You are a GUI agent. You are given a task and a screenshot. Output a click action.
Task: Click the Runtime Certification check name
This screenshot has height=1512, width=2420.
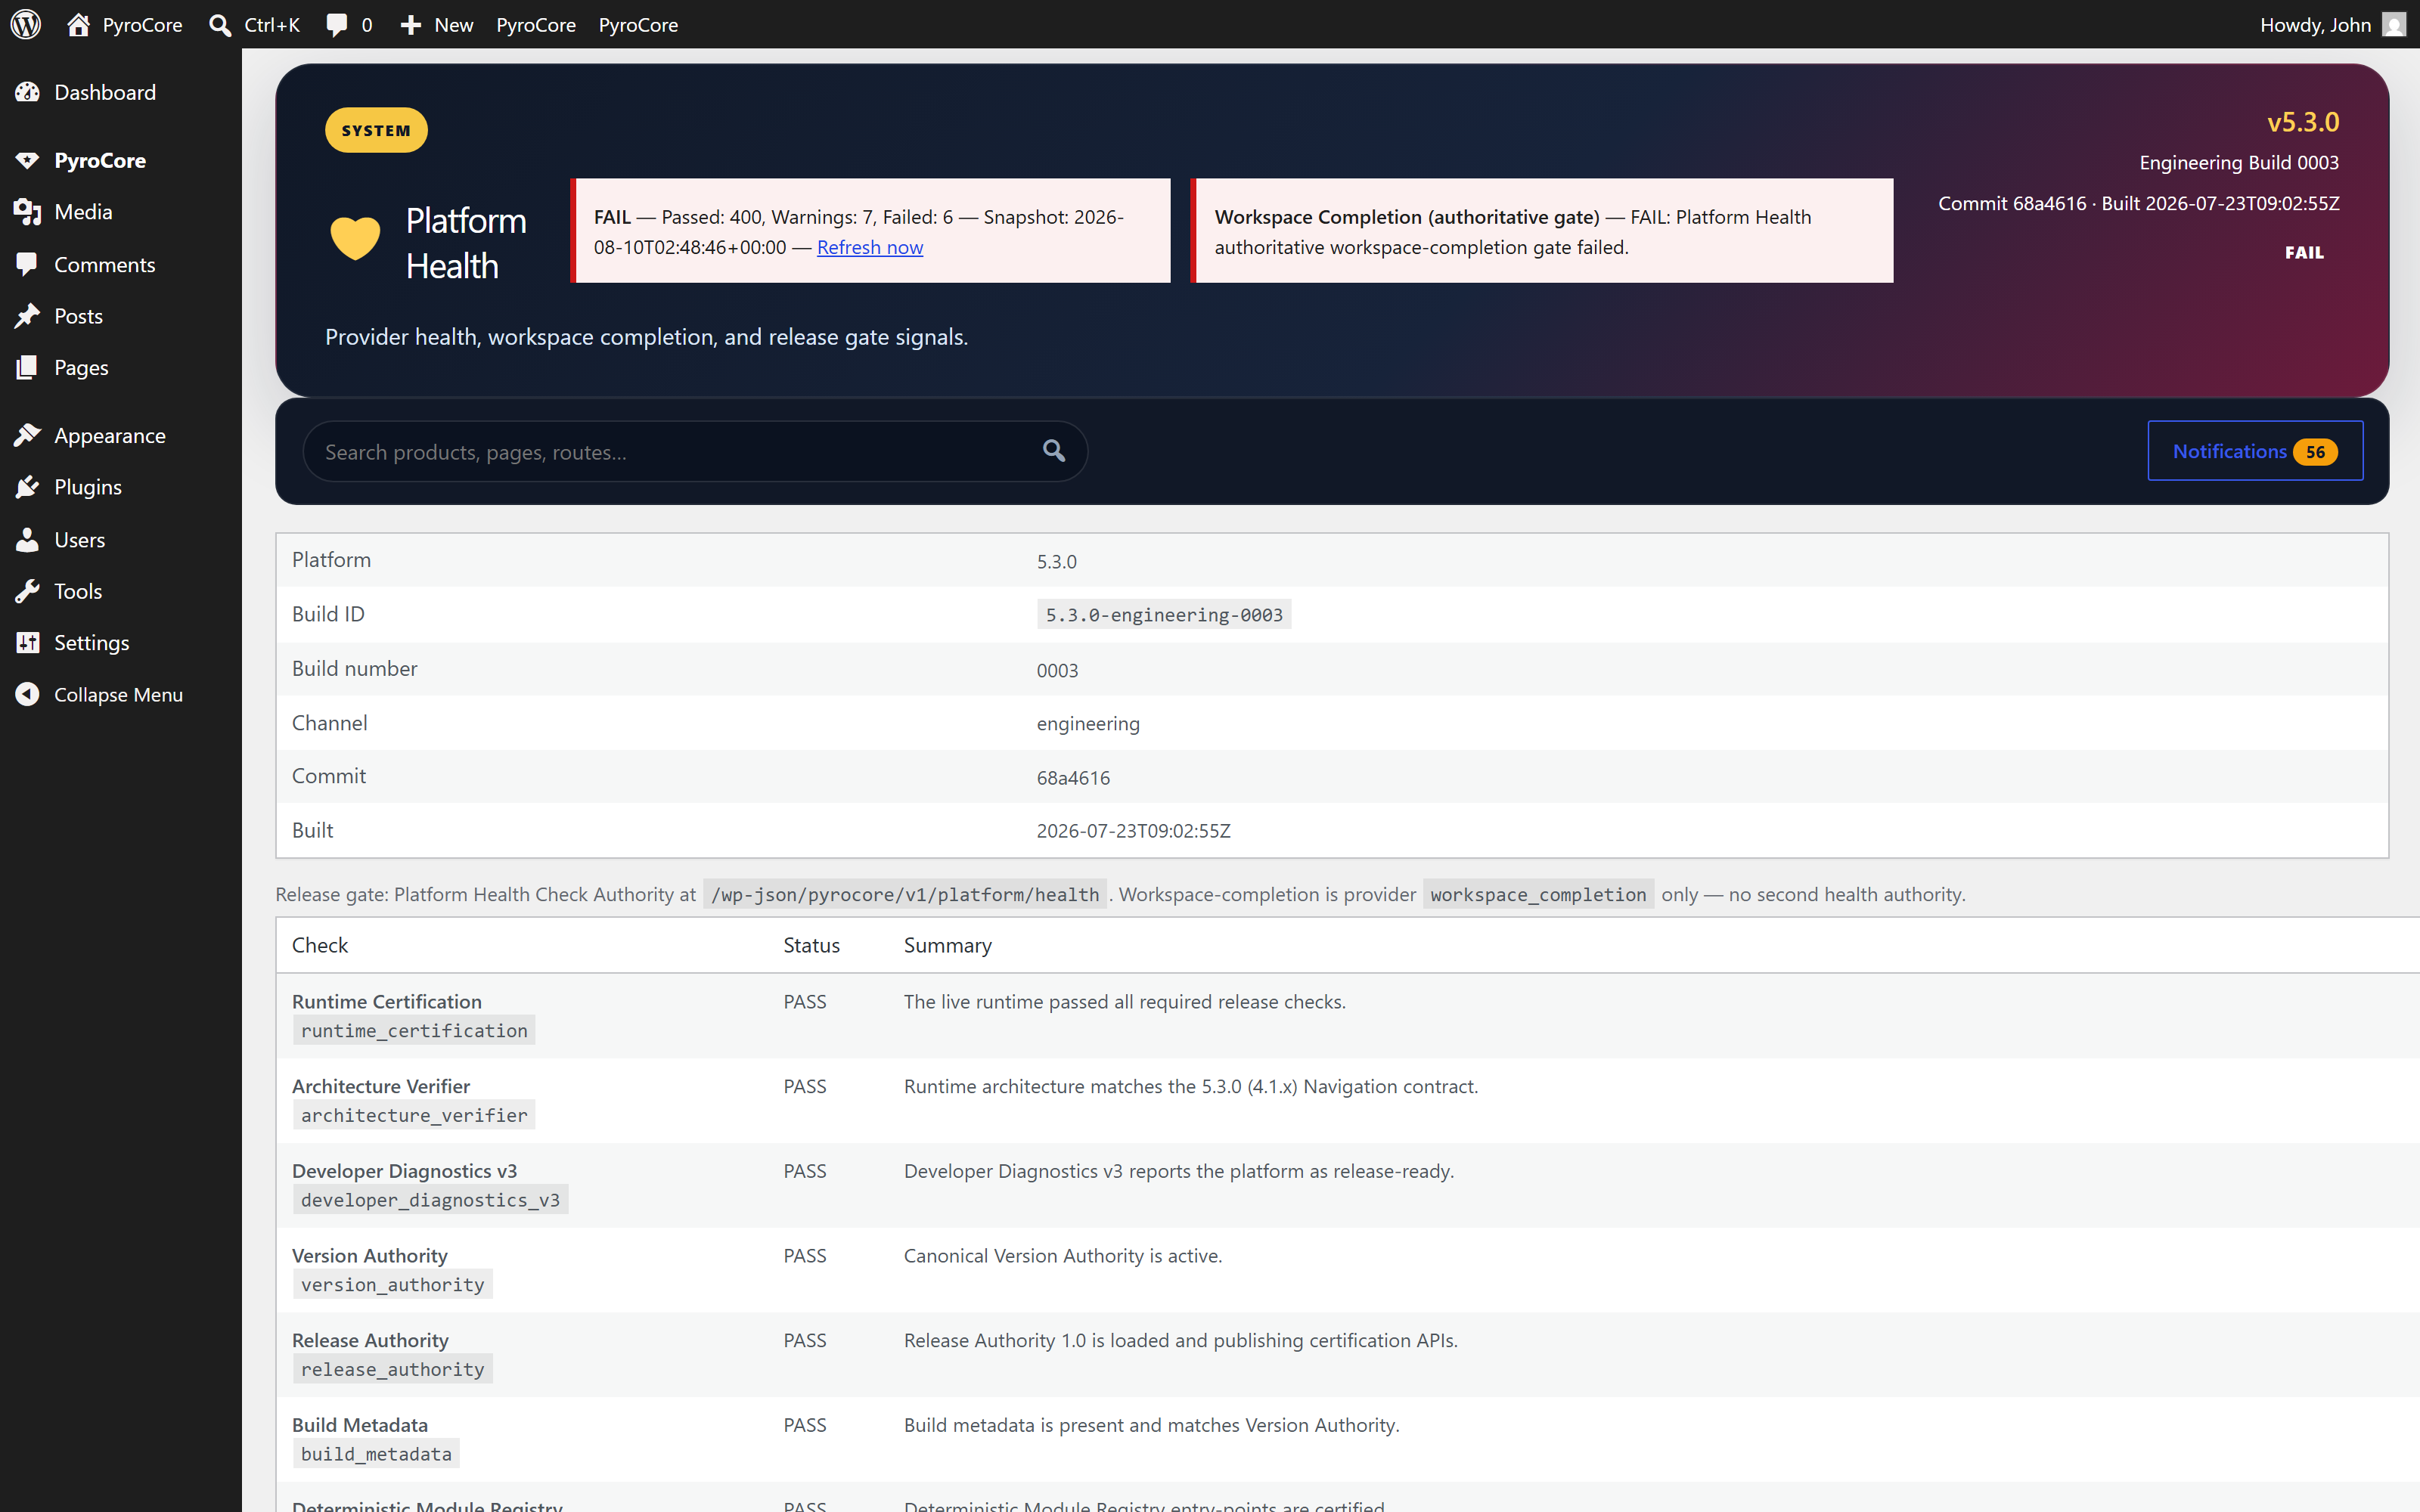point(387,1002)
